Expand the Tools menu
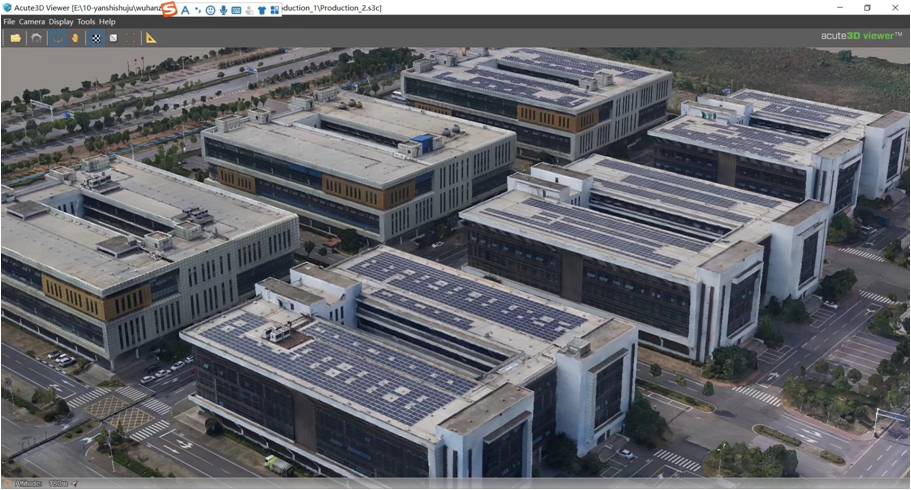 (x=86, y=21)
